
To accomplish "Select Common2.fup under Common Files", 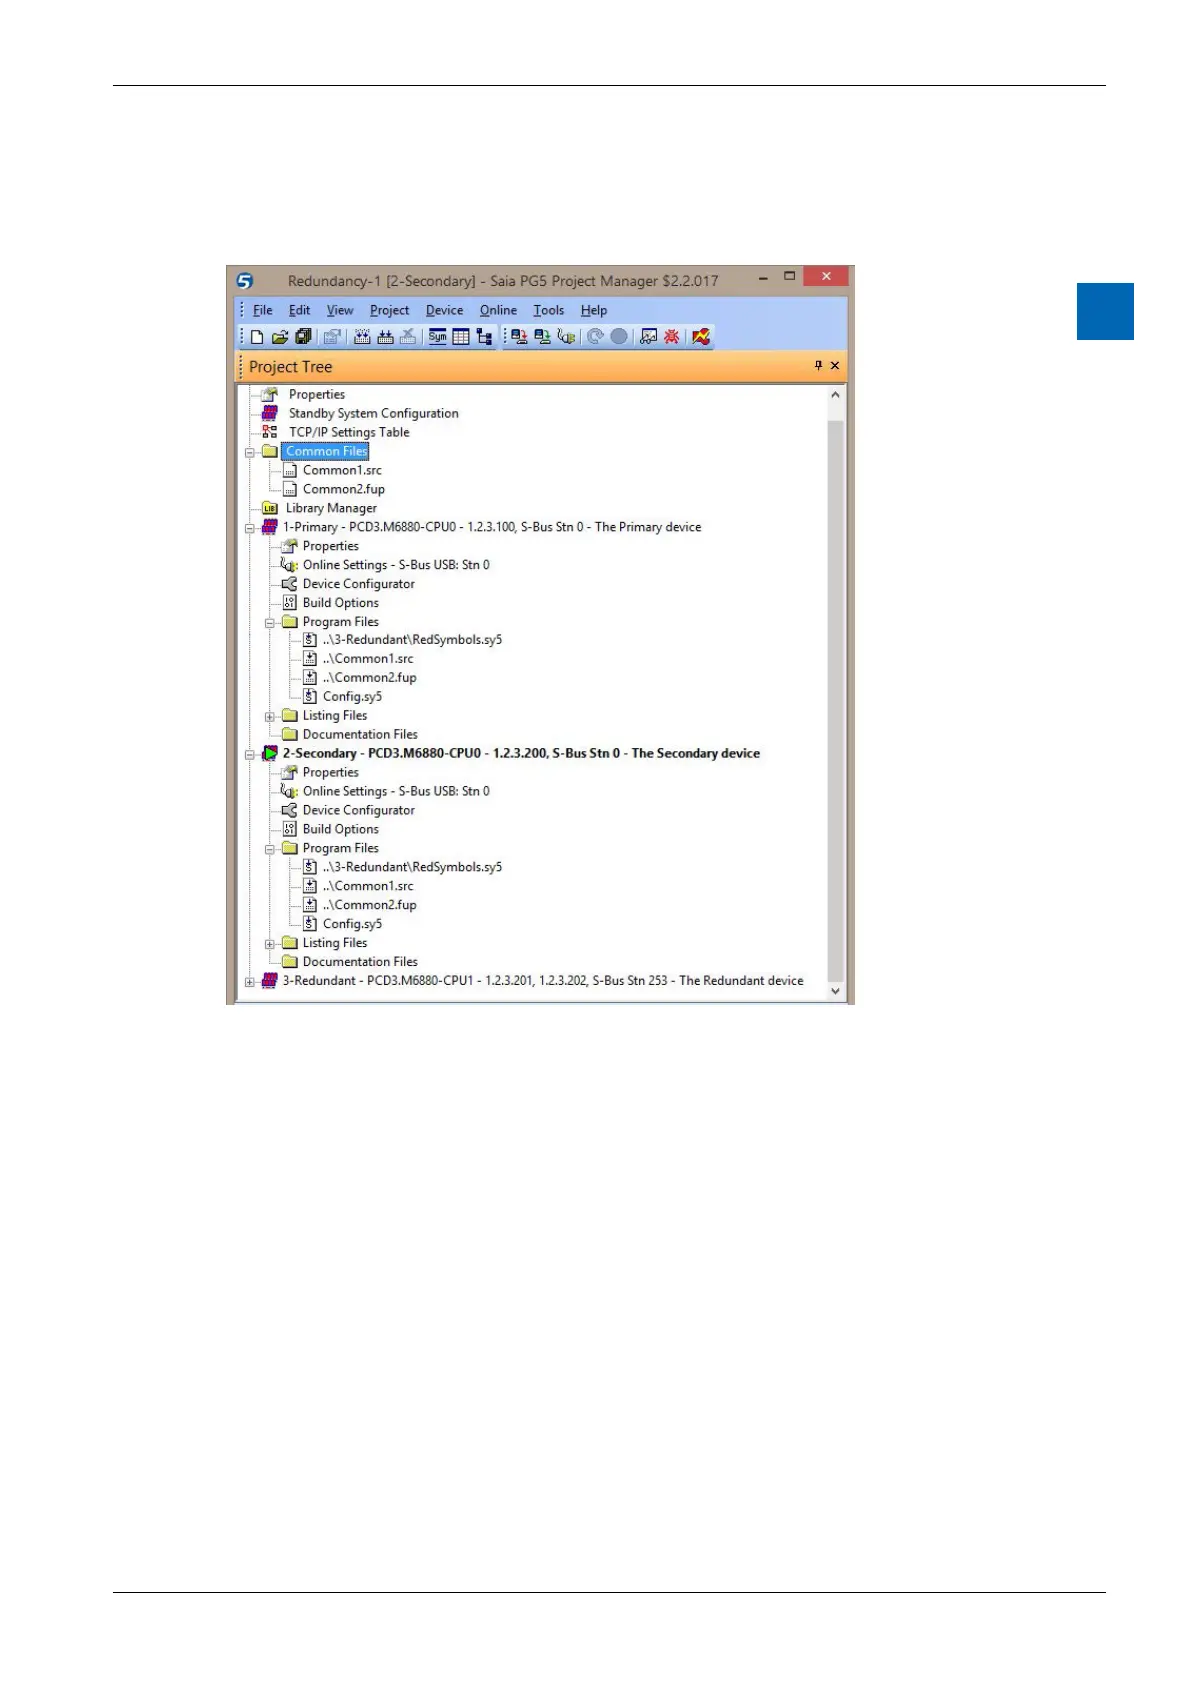I will 343,489.
